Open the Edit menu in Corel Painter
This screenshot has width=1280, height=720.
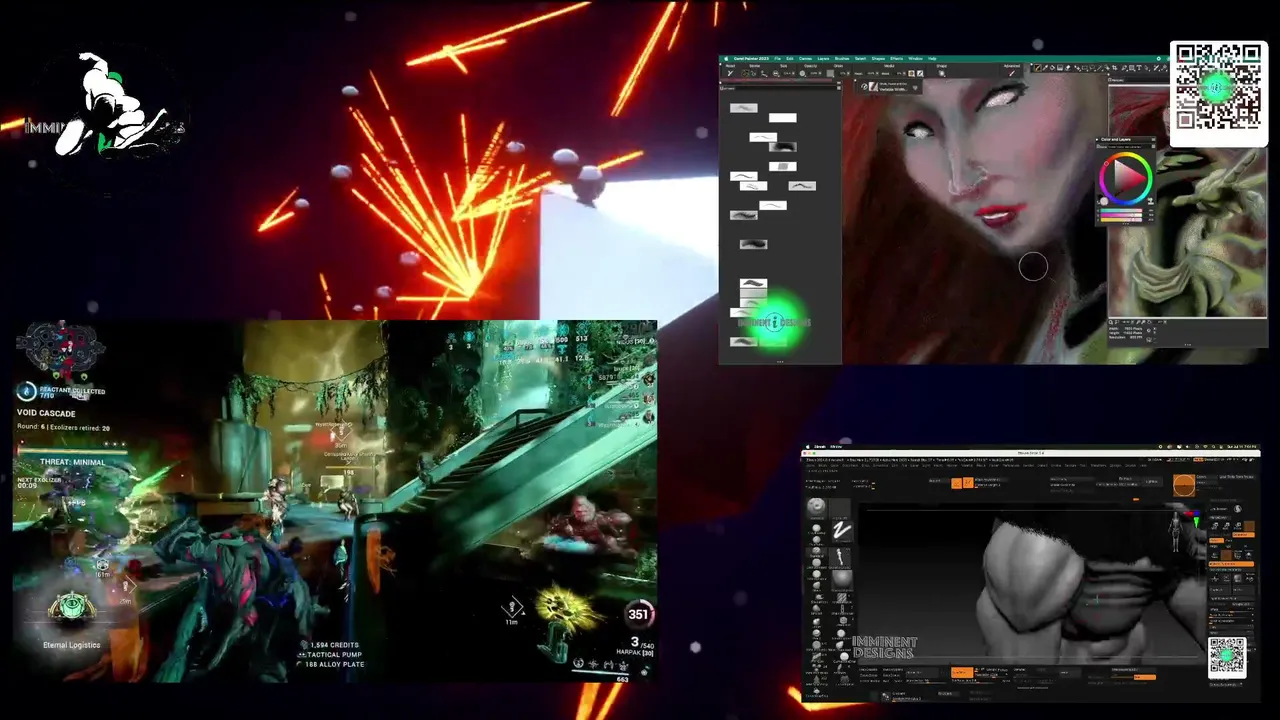(790, 59)
